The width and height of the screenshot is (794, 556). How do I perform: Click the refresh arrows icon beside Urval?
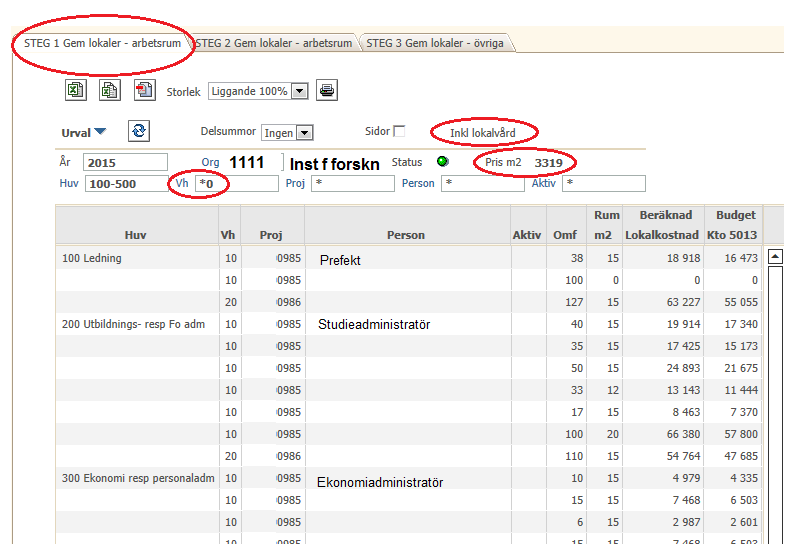(x=139, y=131)
